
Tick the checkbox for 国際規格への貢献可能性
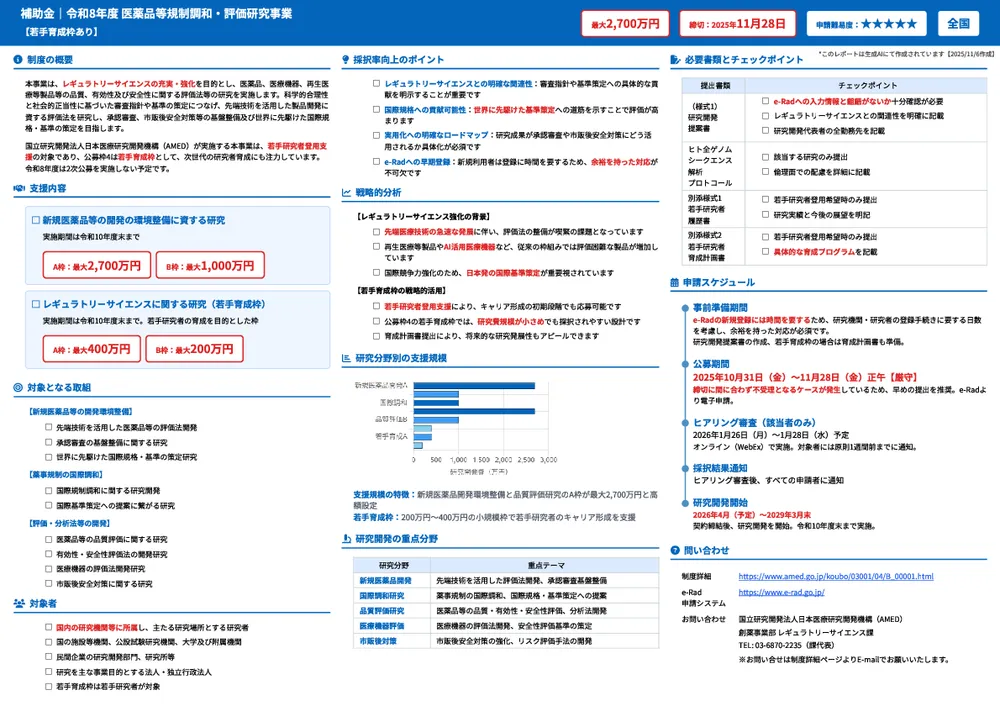click(376, 108)
